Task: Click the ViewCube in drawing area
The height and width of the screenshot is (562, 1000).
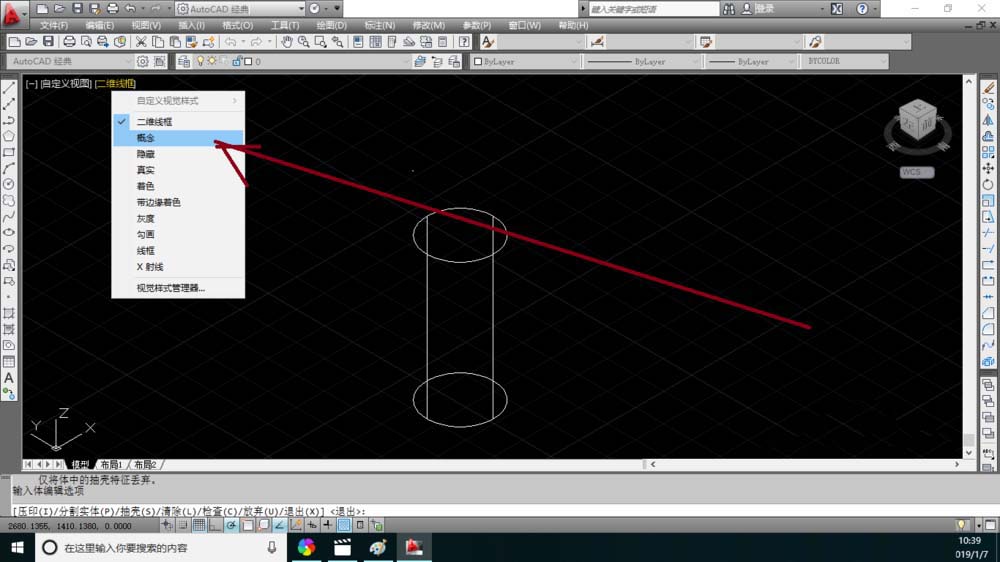Action: (918, 122)
